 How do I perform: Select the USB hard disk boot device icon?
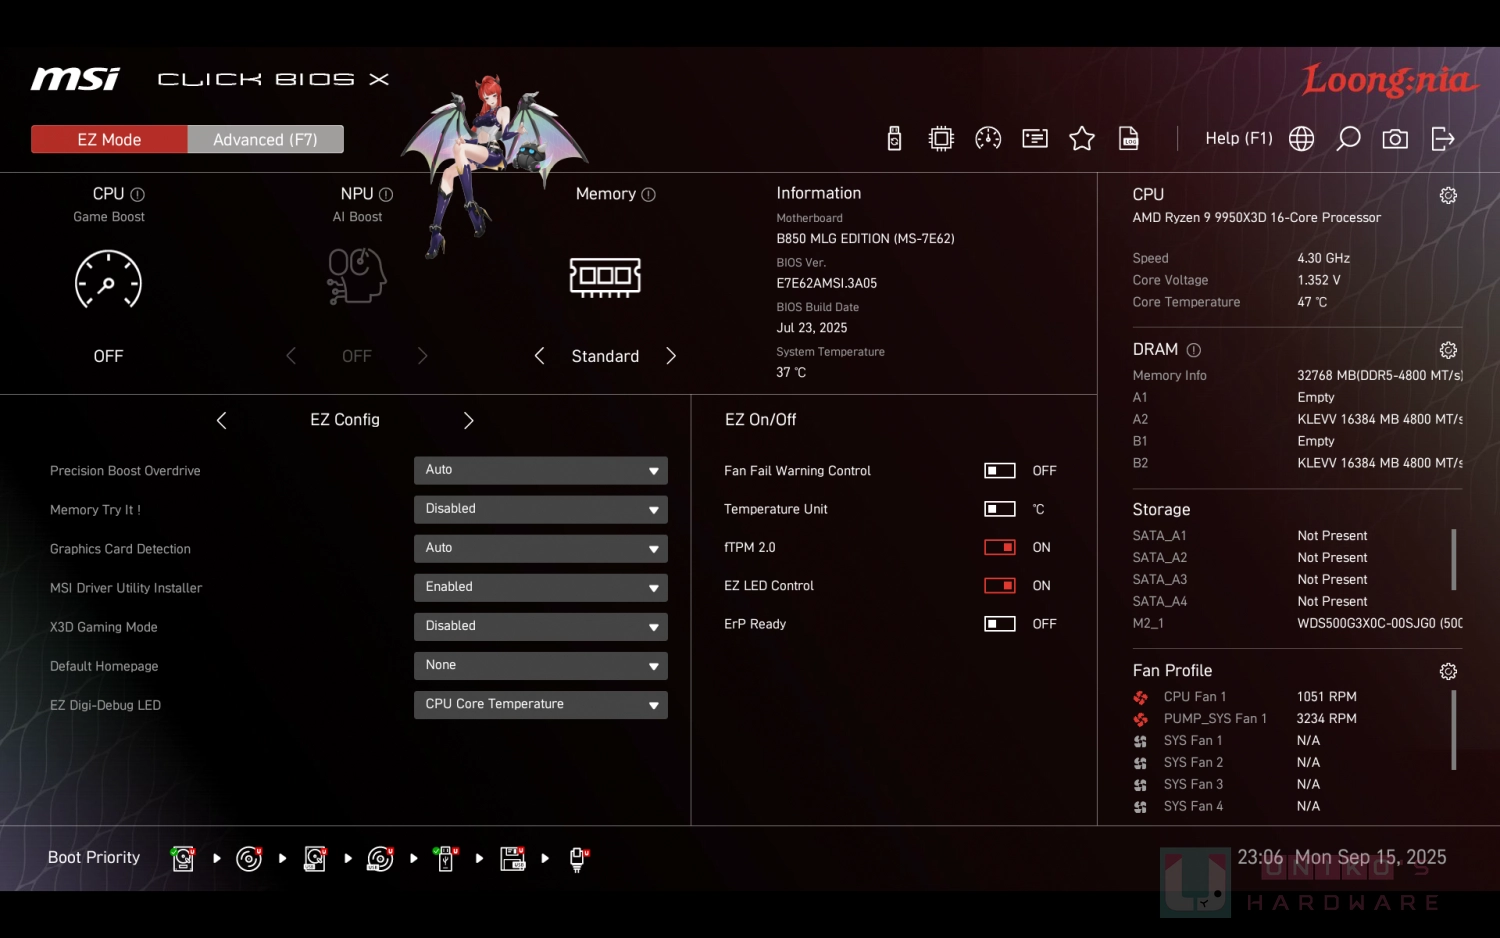point(315,858)
